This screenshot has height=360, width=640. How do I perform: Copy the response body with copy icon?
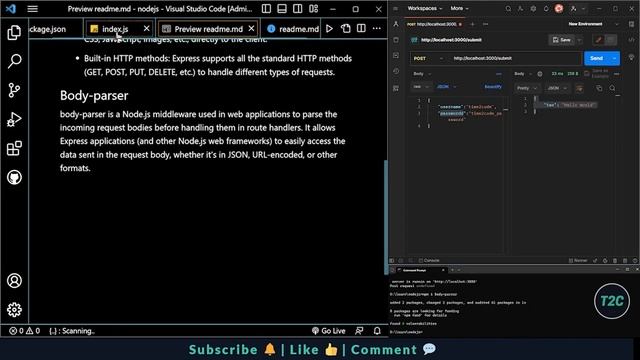tap(599, 88)
